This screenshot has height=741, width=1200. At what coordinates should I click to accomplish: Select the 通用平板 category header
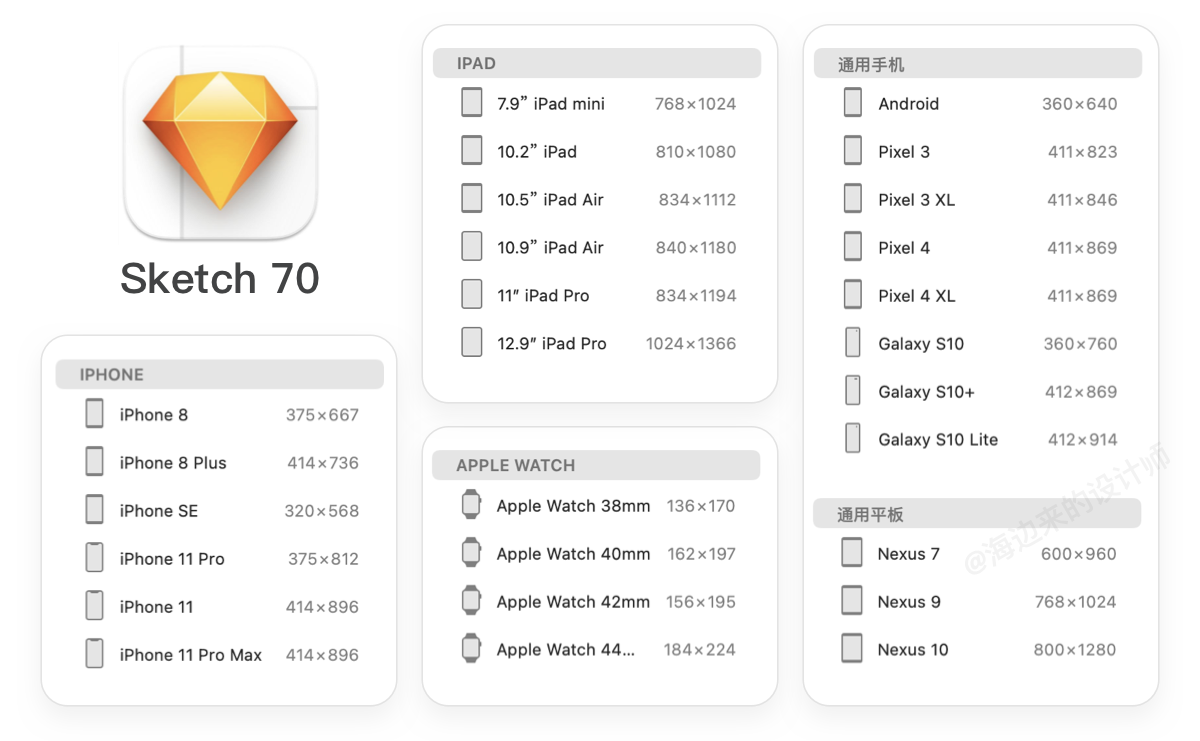click(x=978, y=514)
